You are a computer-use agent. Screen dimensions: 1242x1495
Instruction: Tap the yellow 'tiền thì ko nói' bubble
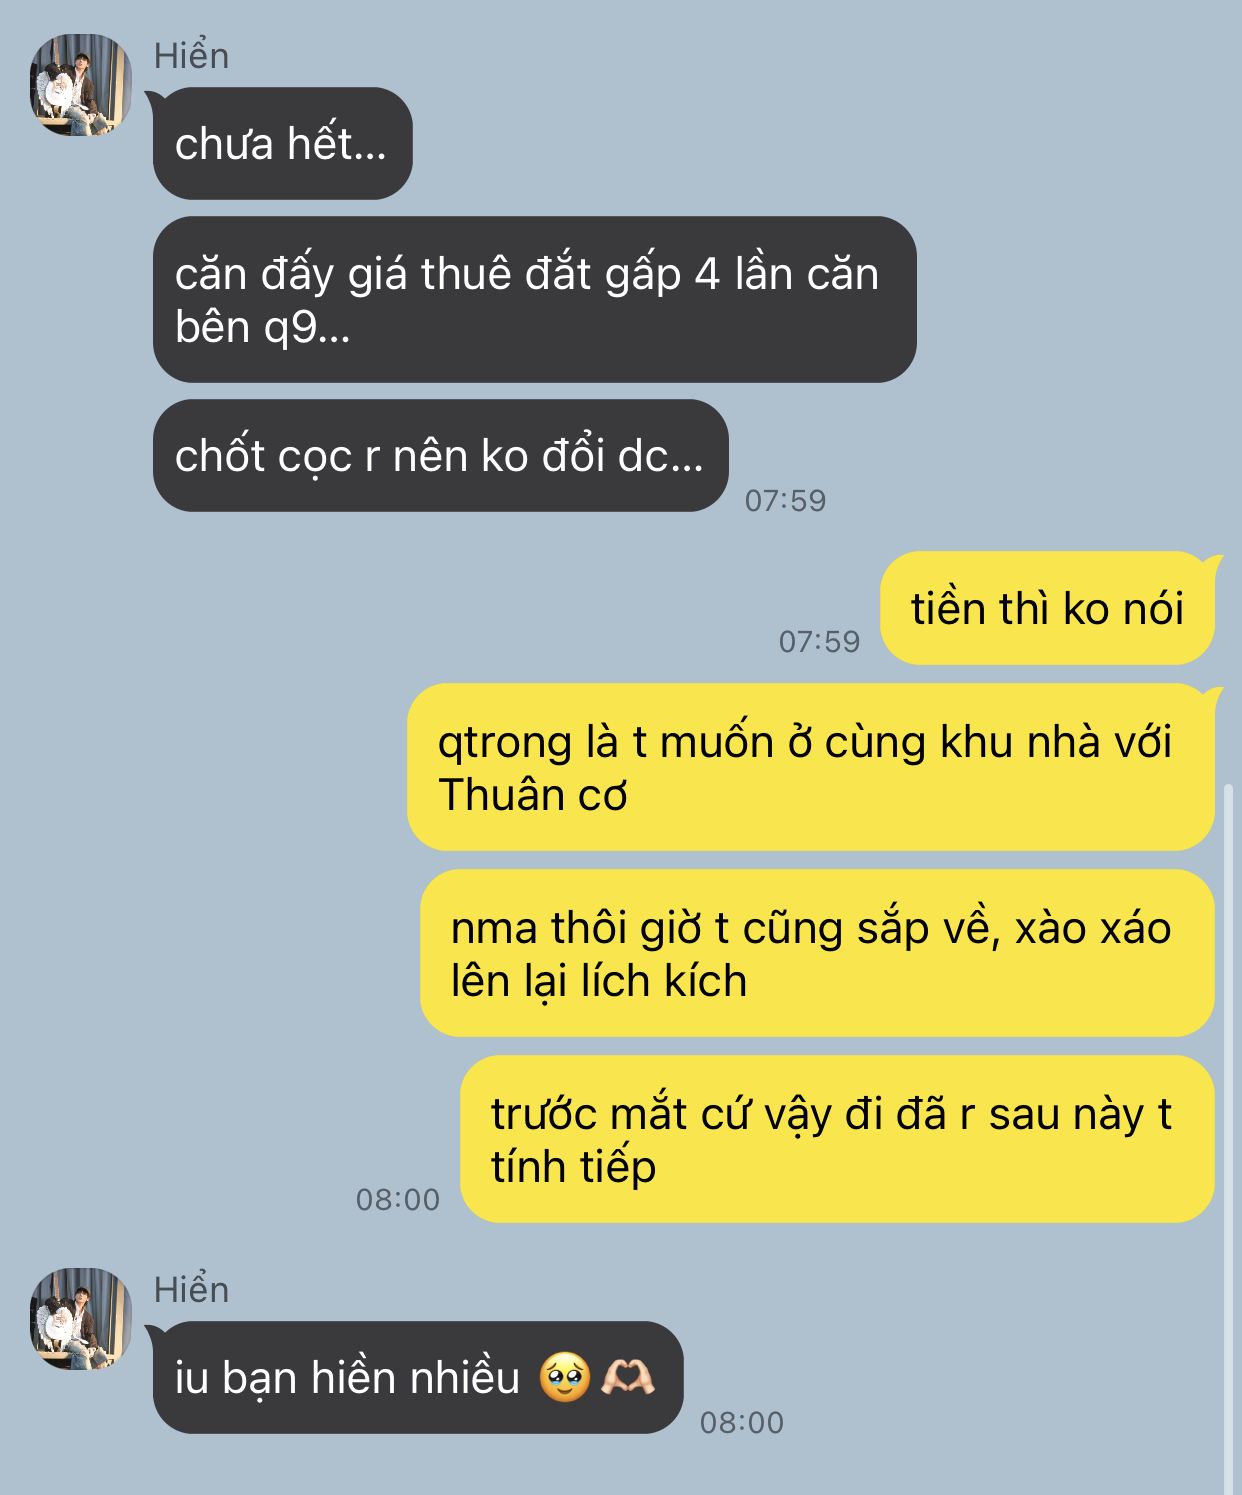coord(1047,608)
